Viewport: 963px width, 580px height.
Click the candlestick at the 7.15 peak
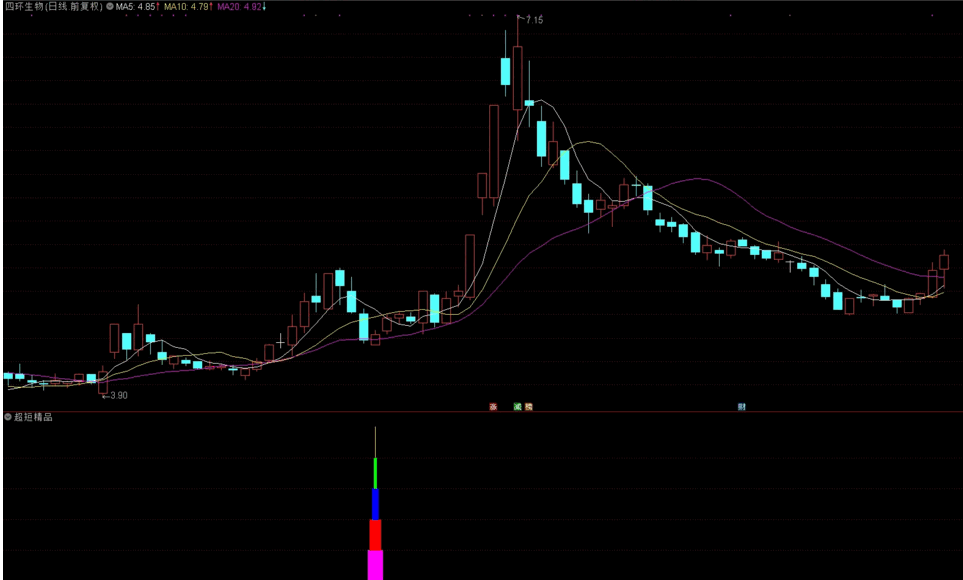pyautogui.click(x=518, y=77)
